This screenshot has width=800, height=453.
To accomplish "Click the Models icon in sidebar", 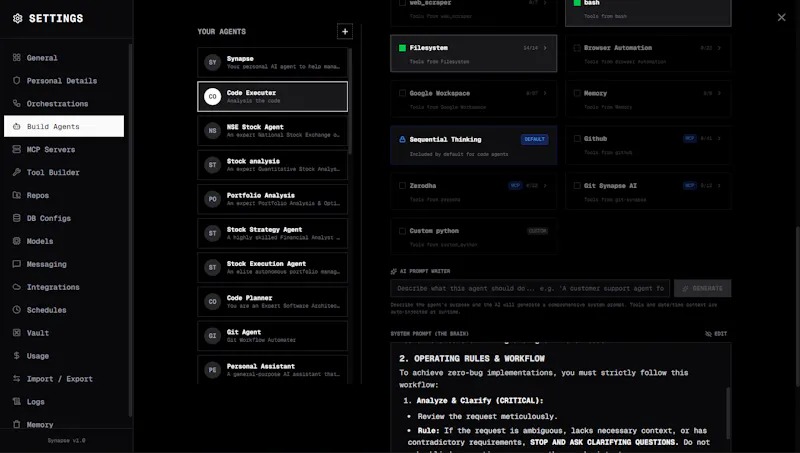I will tap(16, 241).
